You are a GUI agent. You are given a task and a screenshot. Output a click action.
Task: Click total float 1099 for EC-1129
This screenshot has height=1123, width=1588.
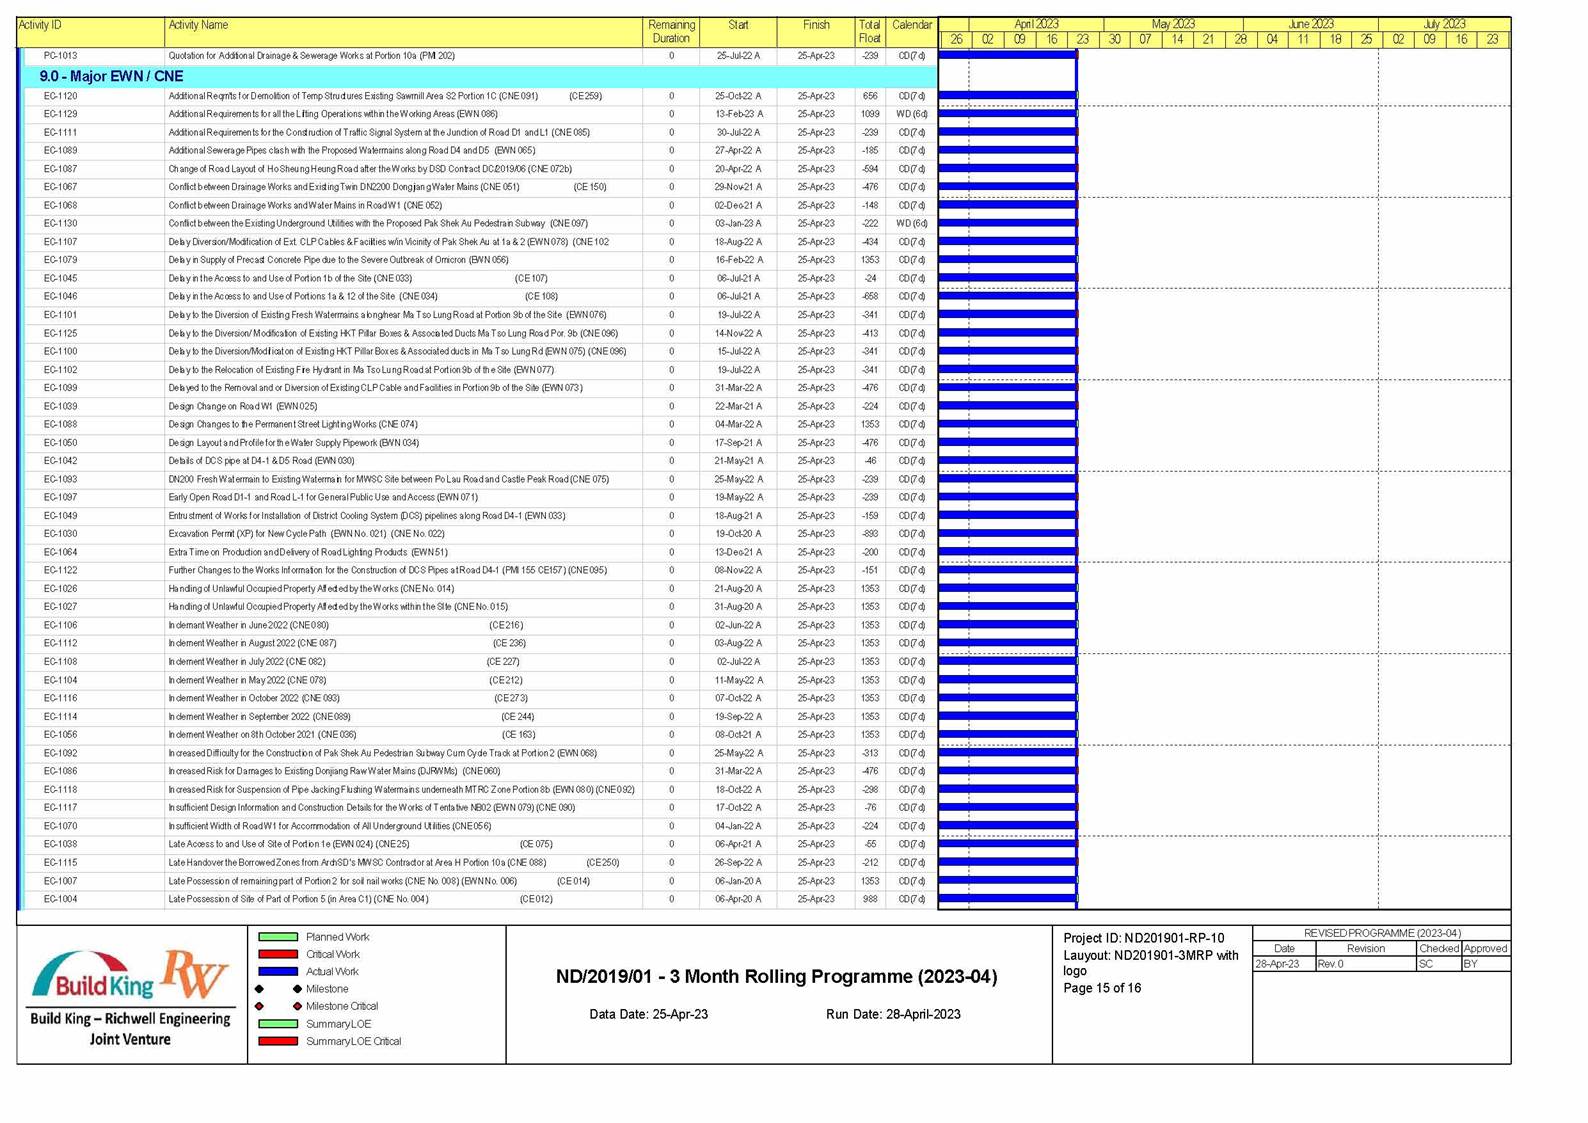tap(870, 114)
